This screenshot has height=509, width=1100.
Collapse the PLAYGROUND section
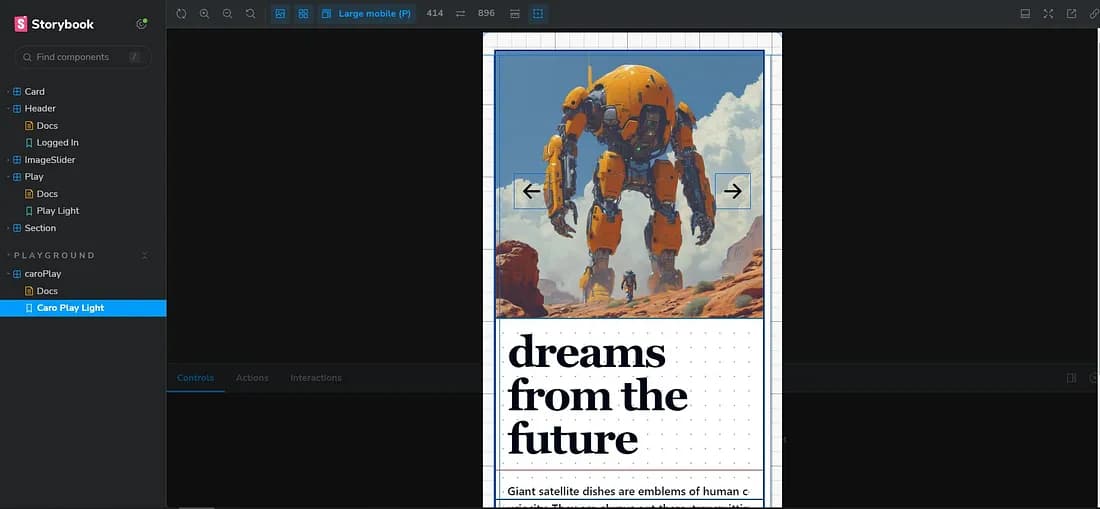(144, 256)
